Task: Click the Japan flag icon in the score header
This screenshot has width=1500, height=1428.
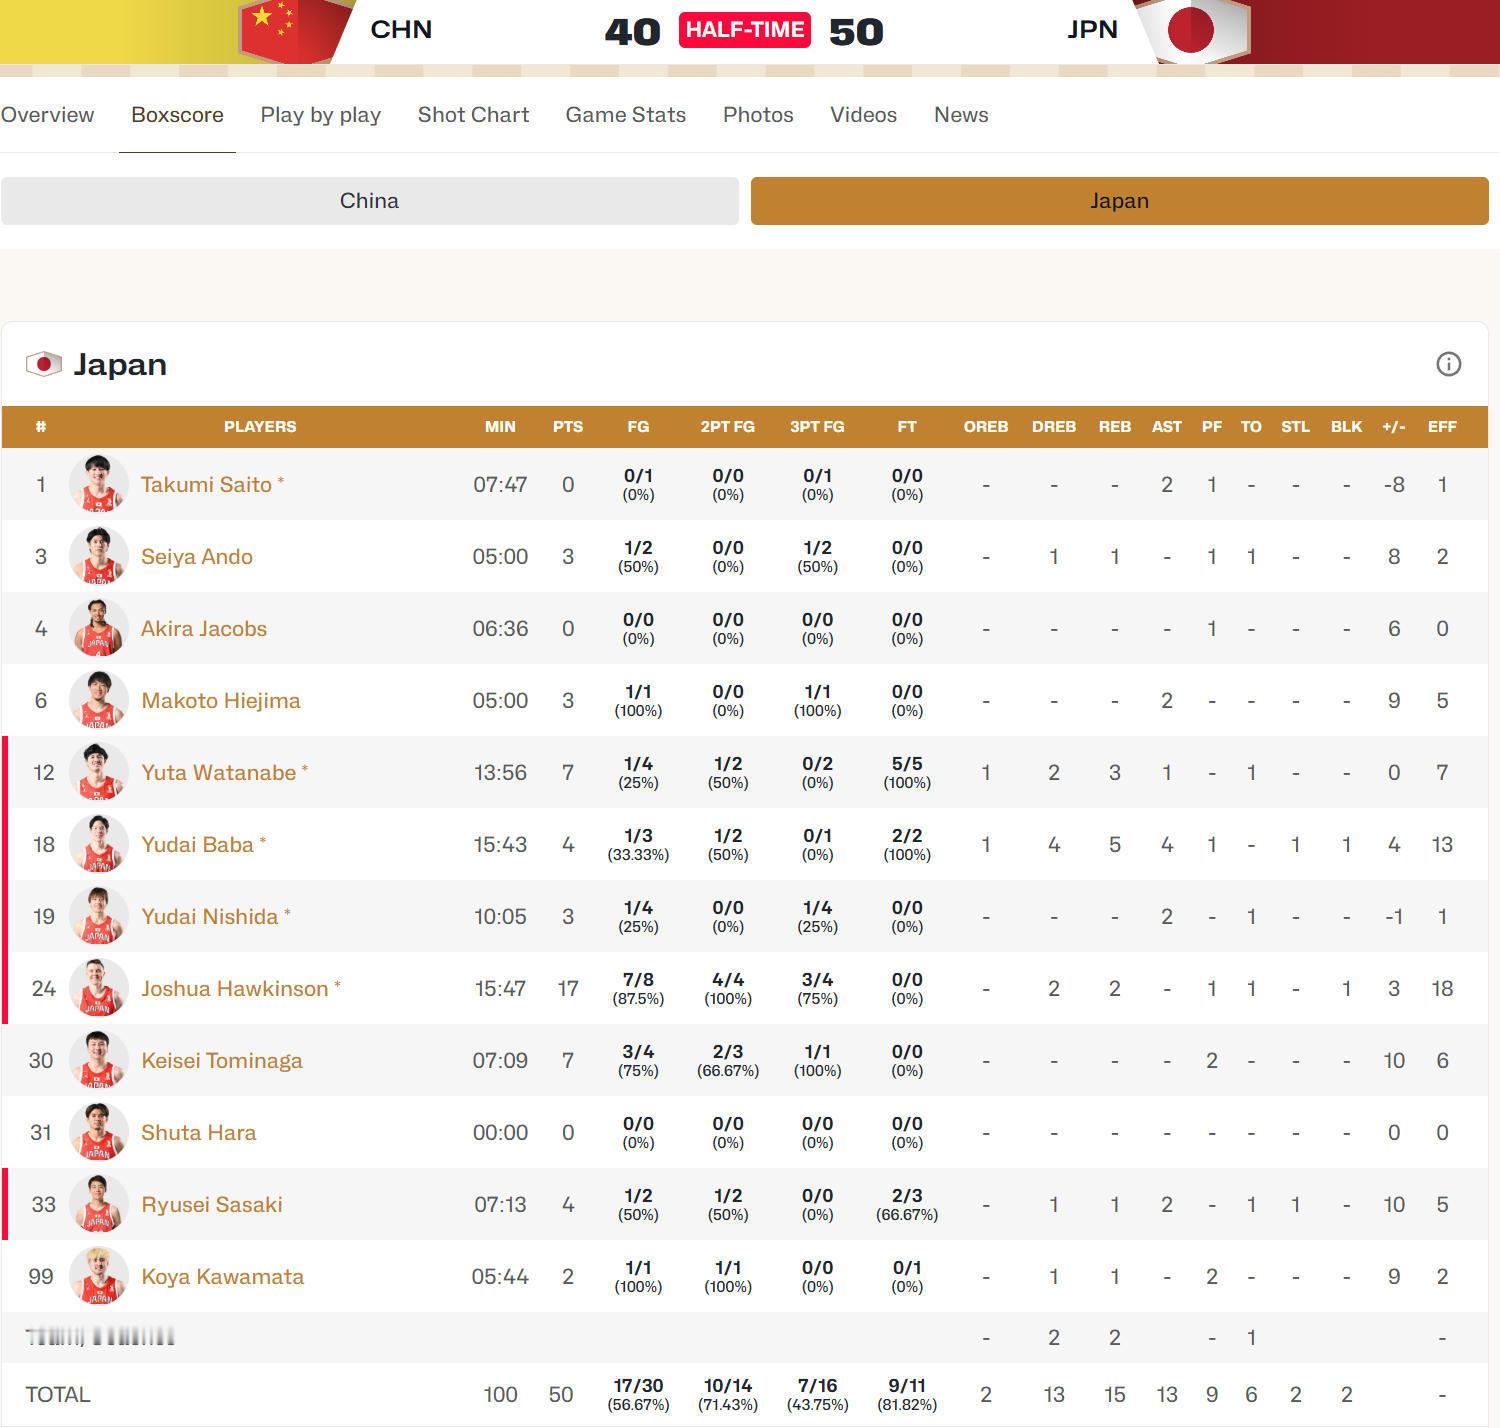Action: pyautogui.click(x=1193, y=31)
